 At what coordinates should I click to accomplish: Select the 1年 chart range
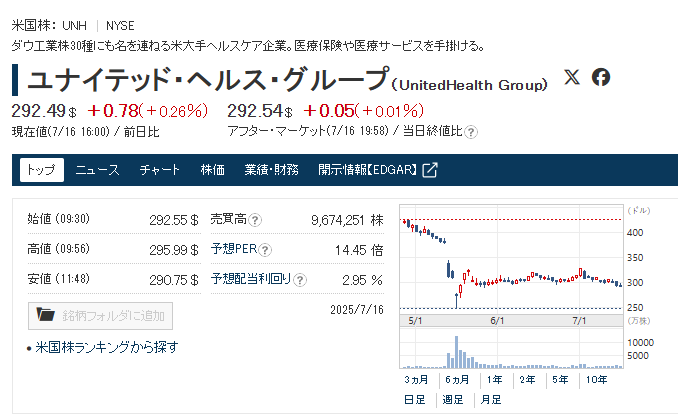[x=494, y=380]
